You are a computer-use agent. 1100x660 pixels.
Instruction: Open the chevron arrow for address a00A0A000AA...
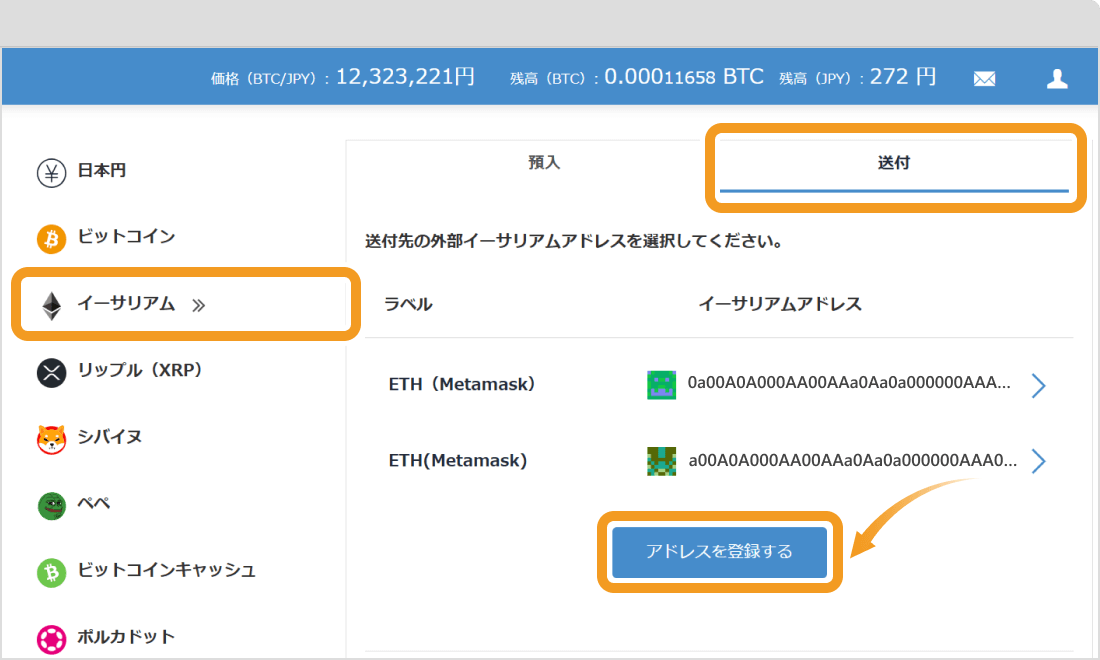point(1039,461)
